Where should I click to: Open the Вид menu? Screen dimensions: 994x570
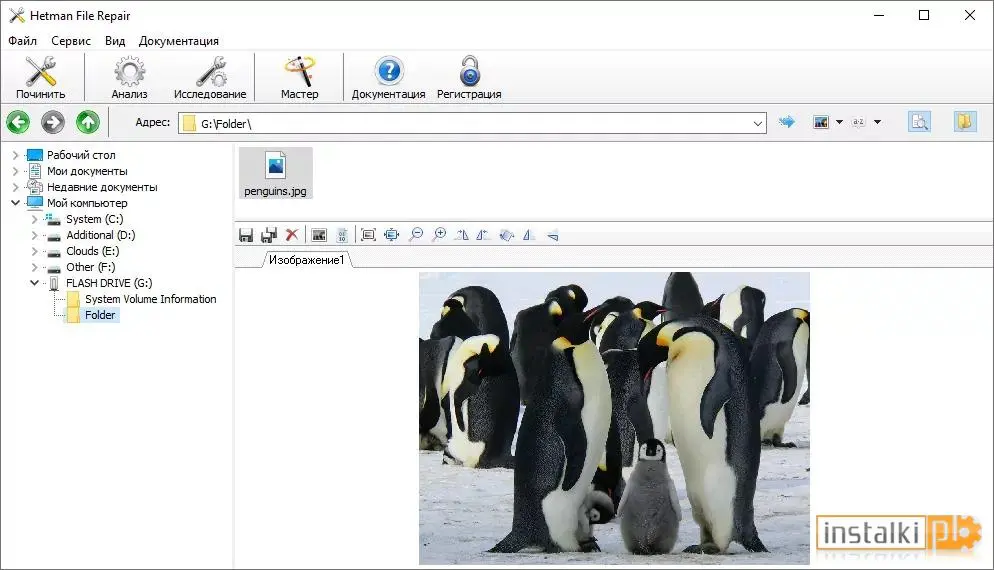coord(115,41)
